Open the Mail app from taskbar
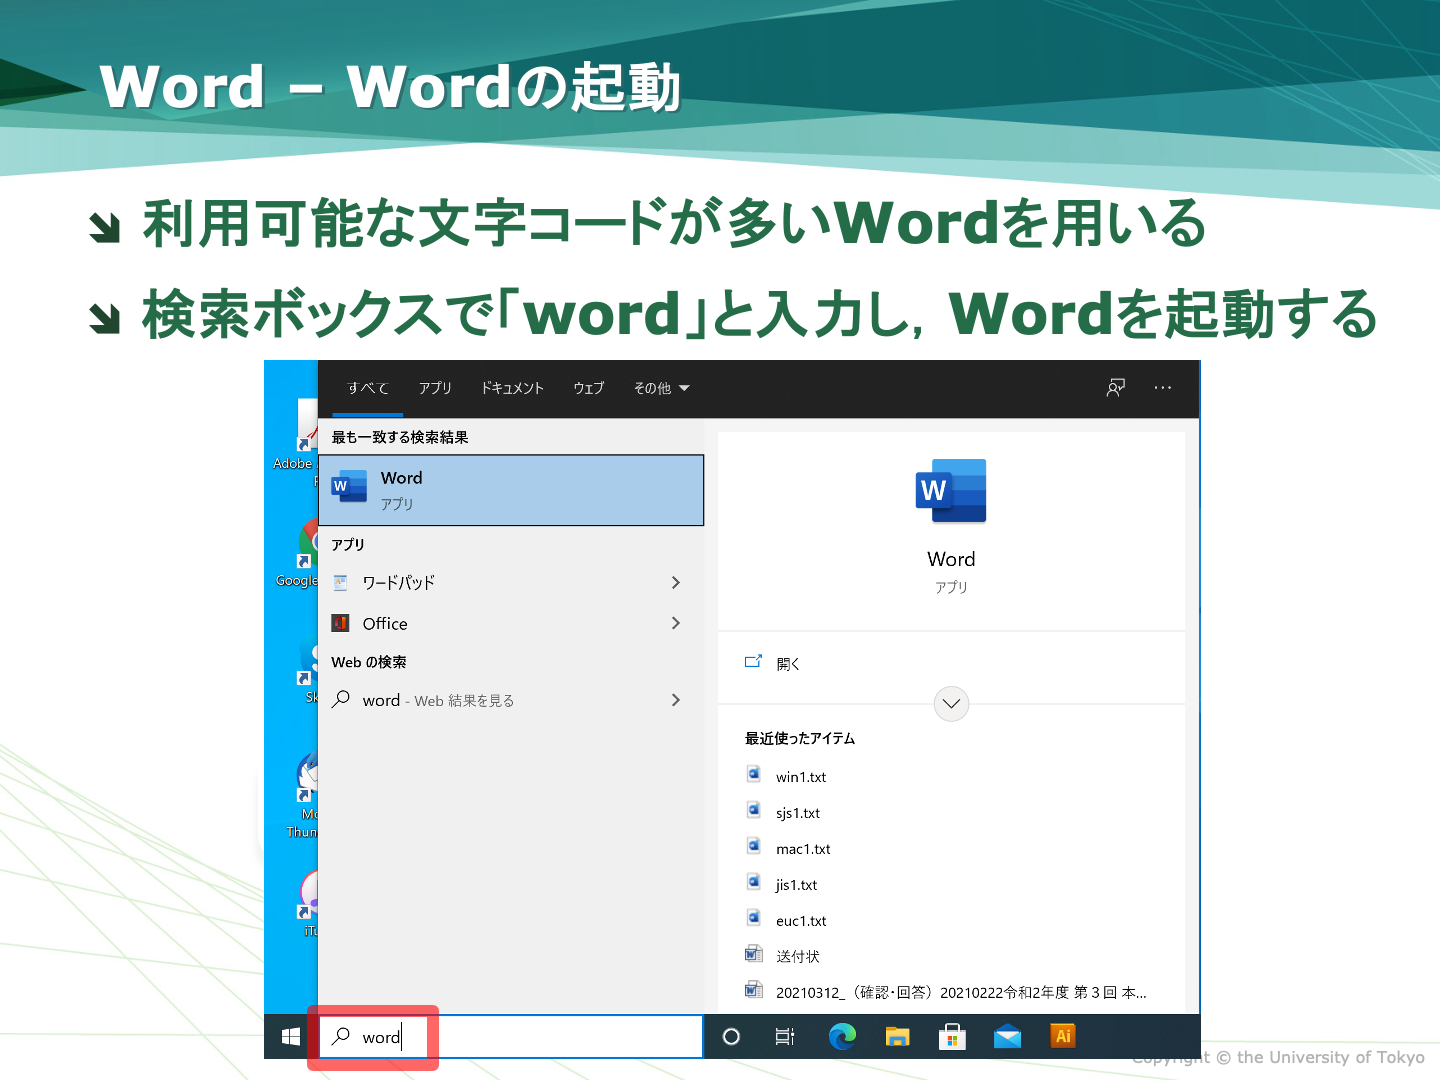The width and height of the screenshot is (1440, 1080). point(1007,1037)
